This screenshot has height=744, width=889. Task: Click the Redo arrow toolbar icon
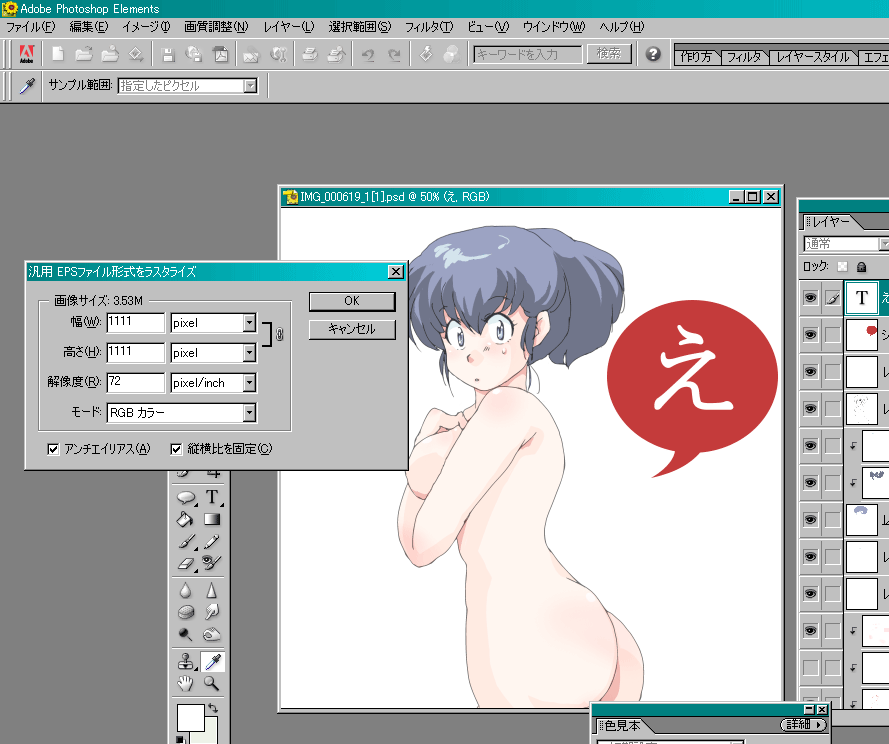(x=394, y=54)
